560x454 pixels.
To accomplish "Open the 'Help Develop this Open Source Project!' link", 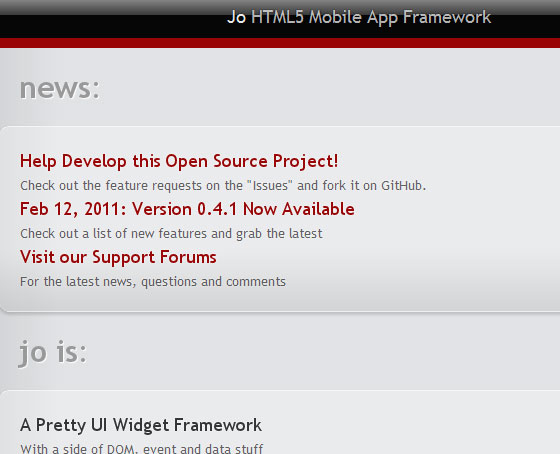I will tap(179, 161).
